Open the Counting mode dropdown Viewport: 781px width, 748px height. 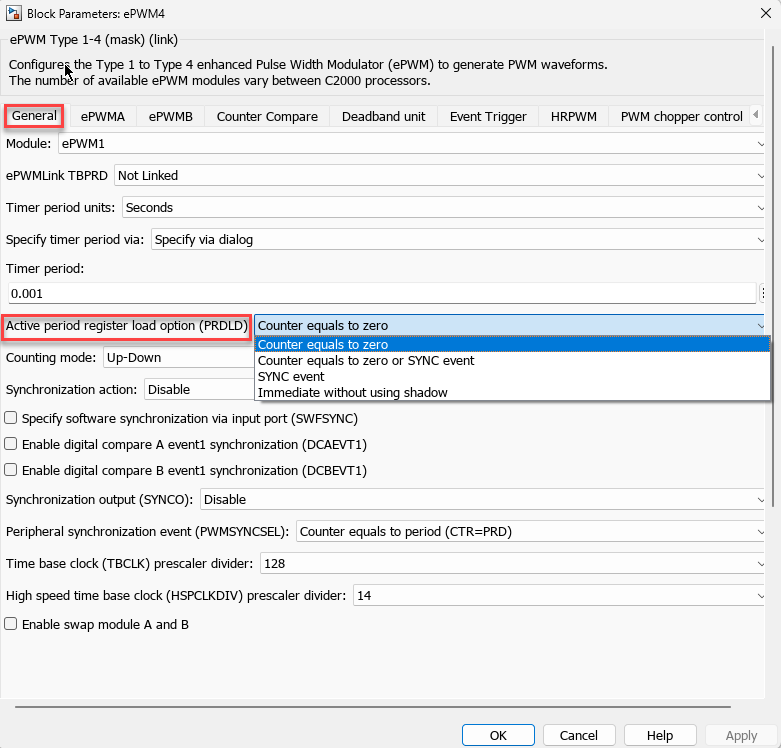(x=178, y=358)
